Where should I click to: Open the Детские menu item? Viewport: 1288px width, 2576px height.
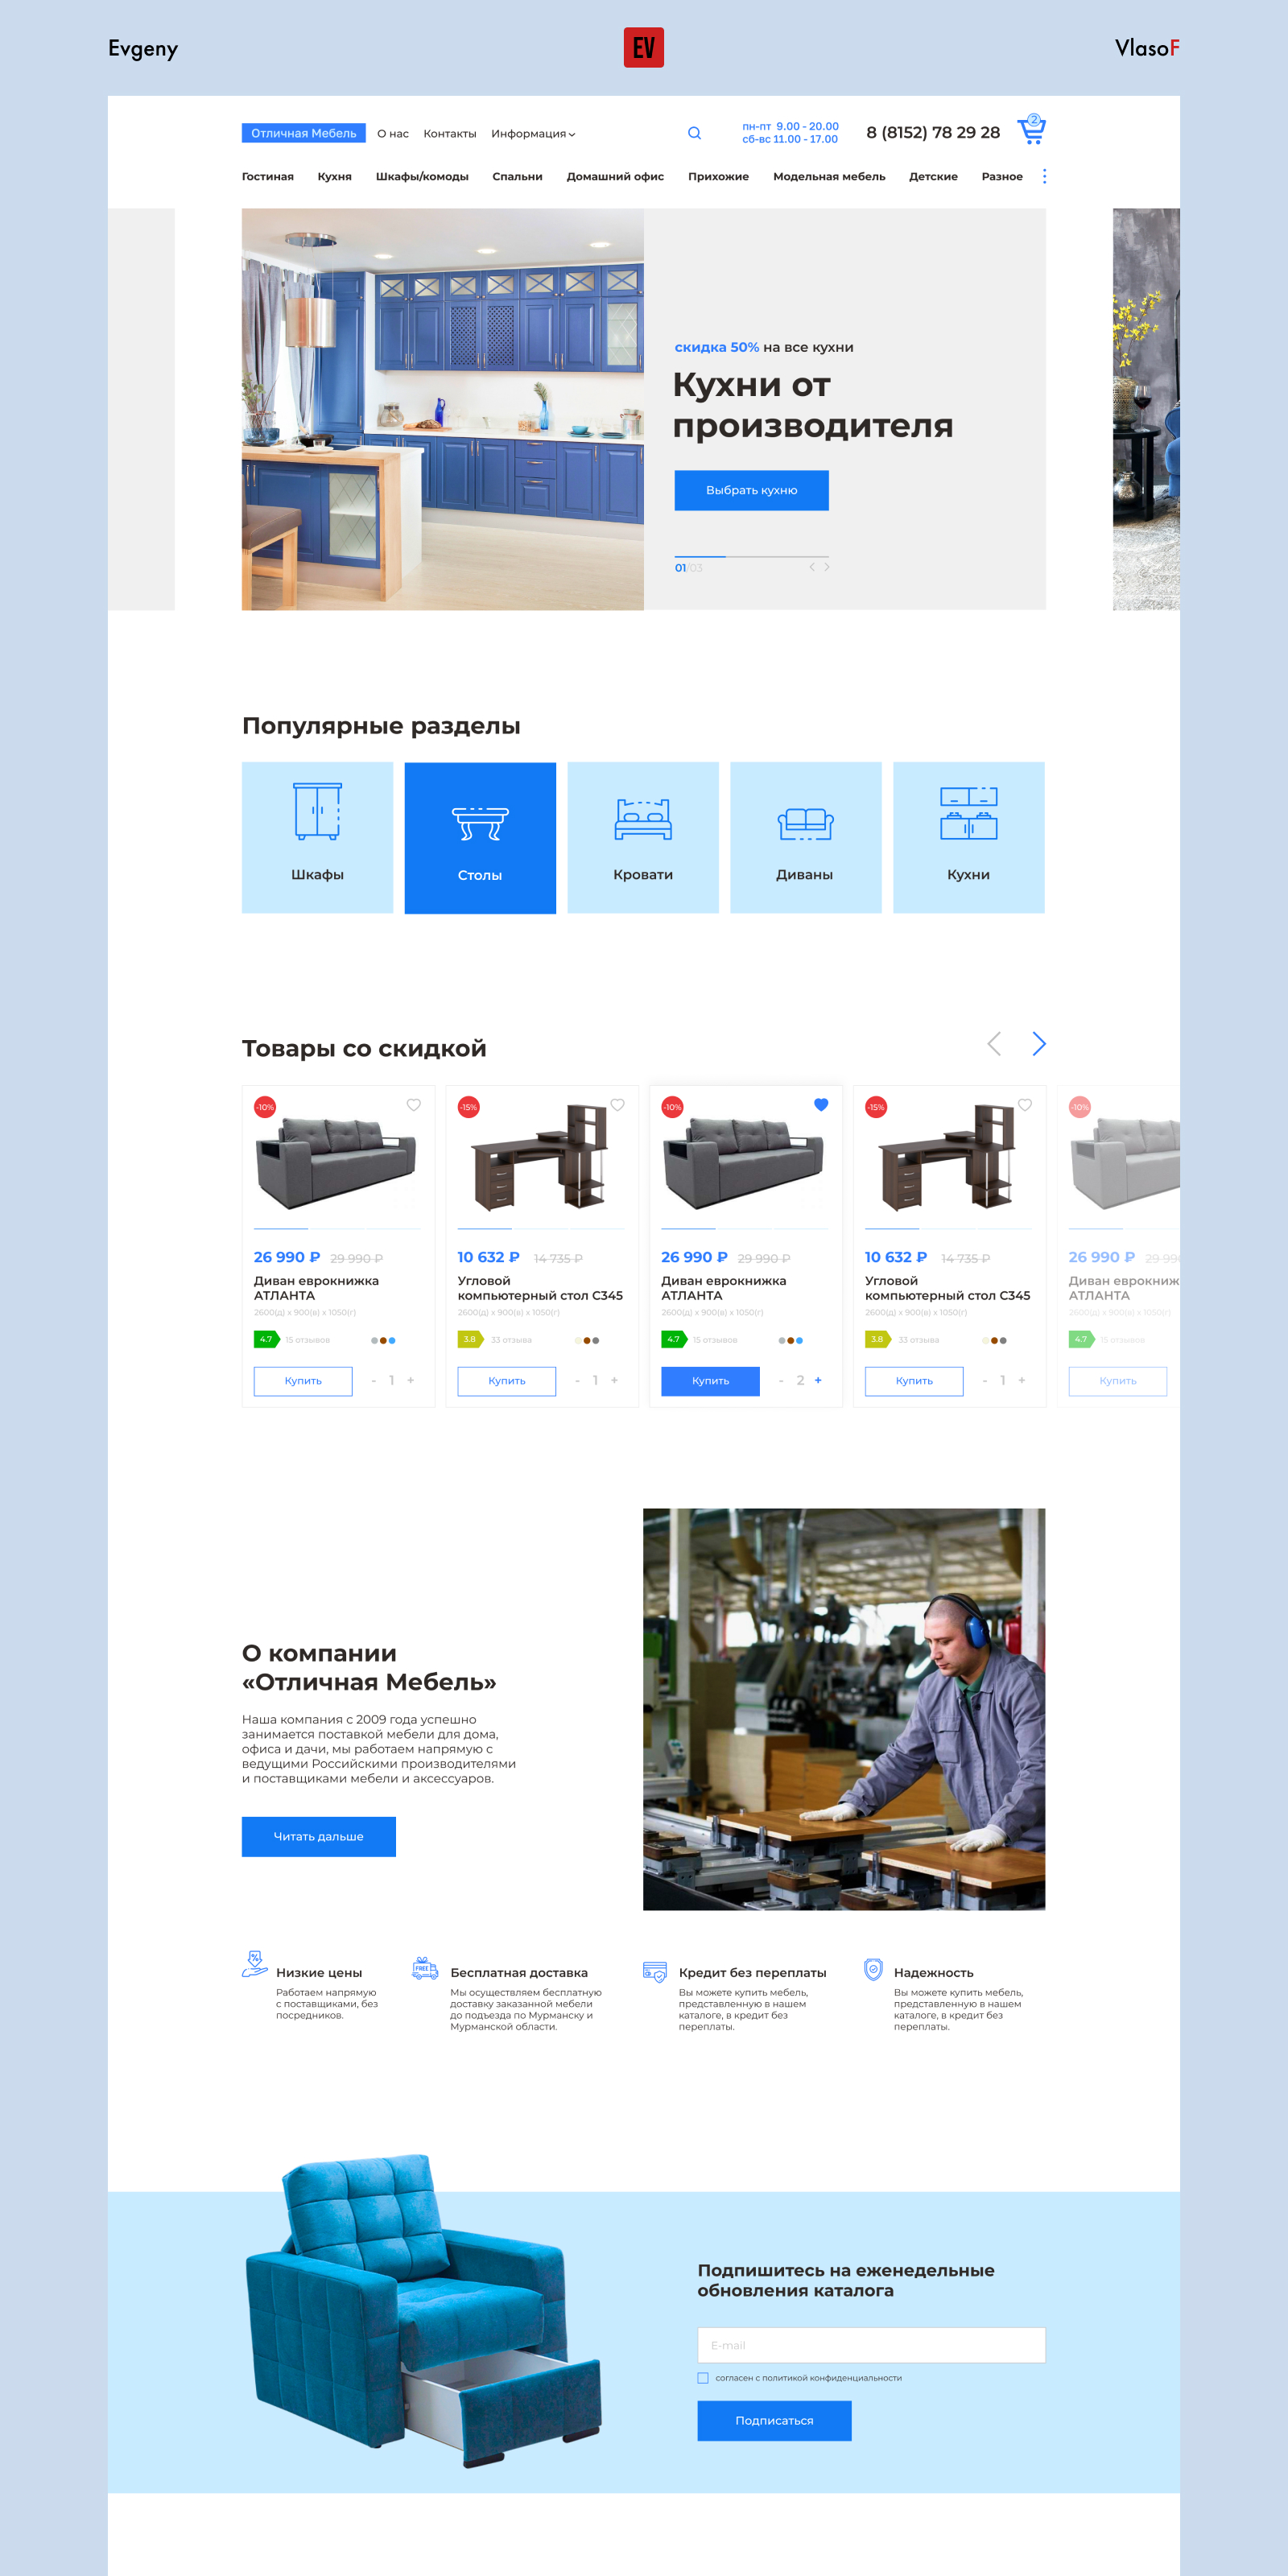pos(933,177)
